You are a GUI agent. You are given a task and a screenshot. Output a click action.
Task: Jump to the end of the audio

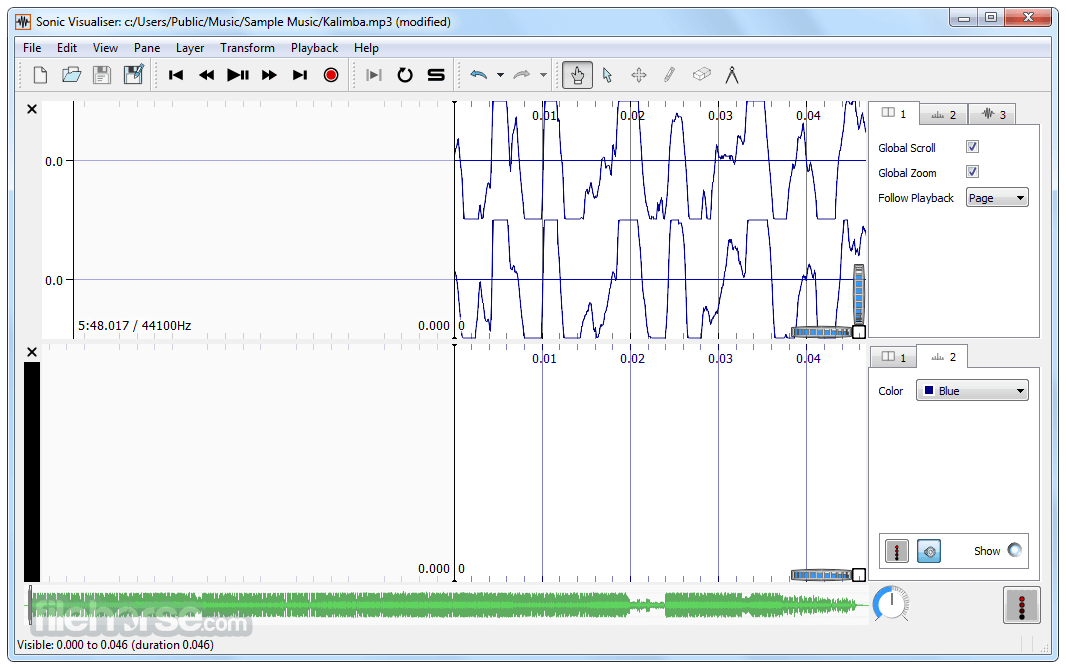(x=300, y=75)
